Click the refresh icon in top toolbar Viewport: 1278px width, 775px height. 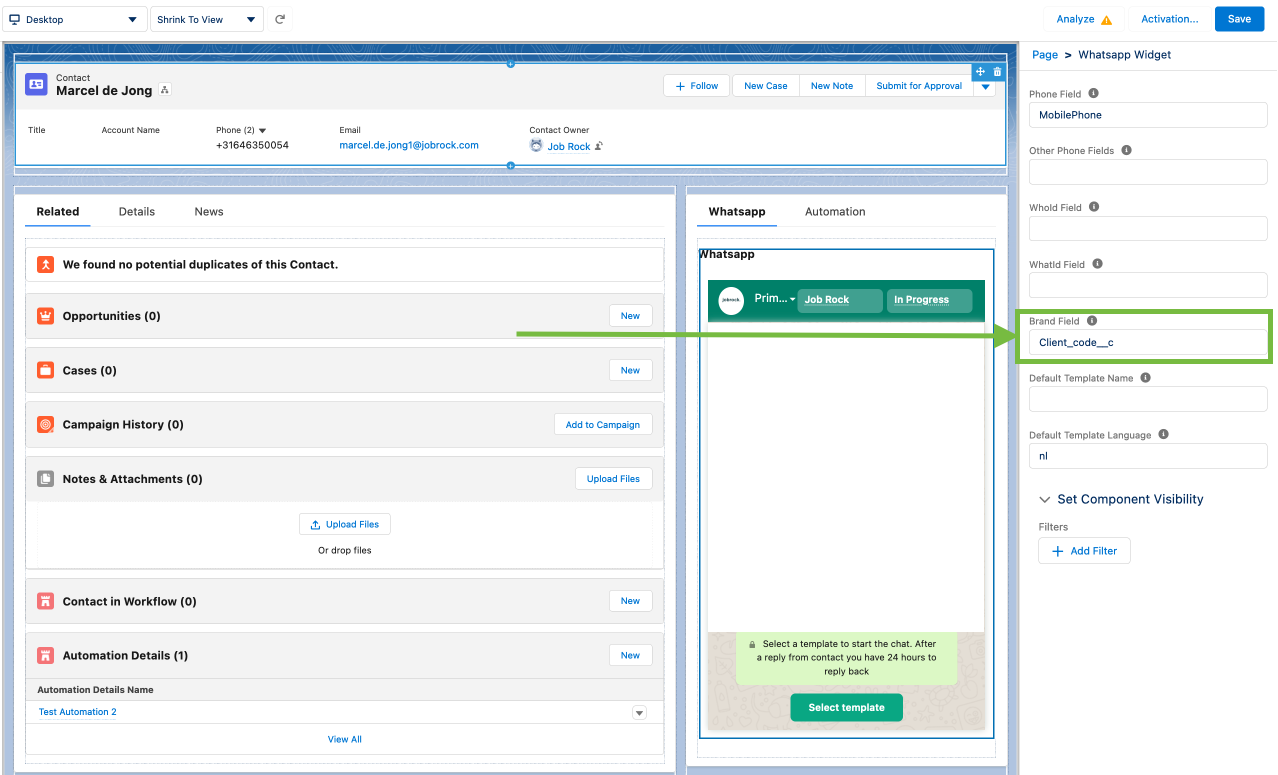click(280, 19)
